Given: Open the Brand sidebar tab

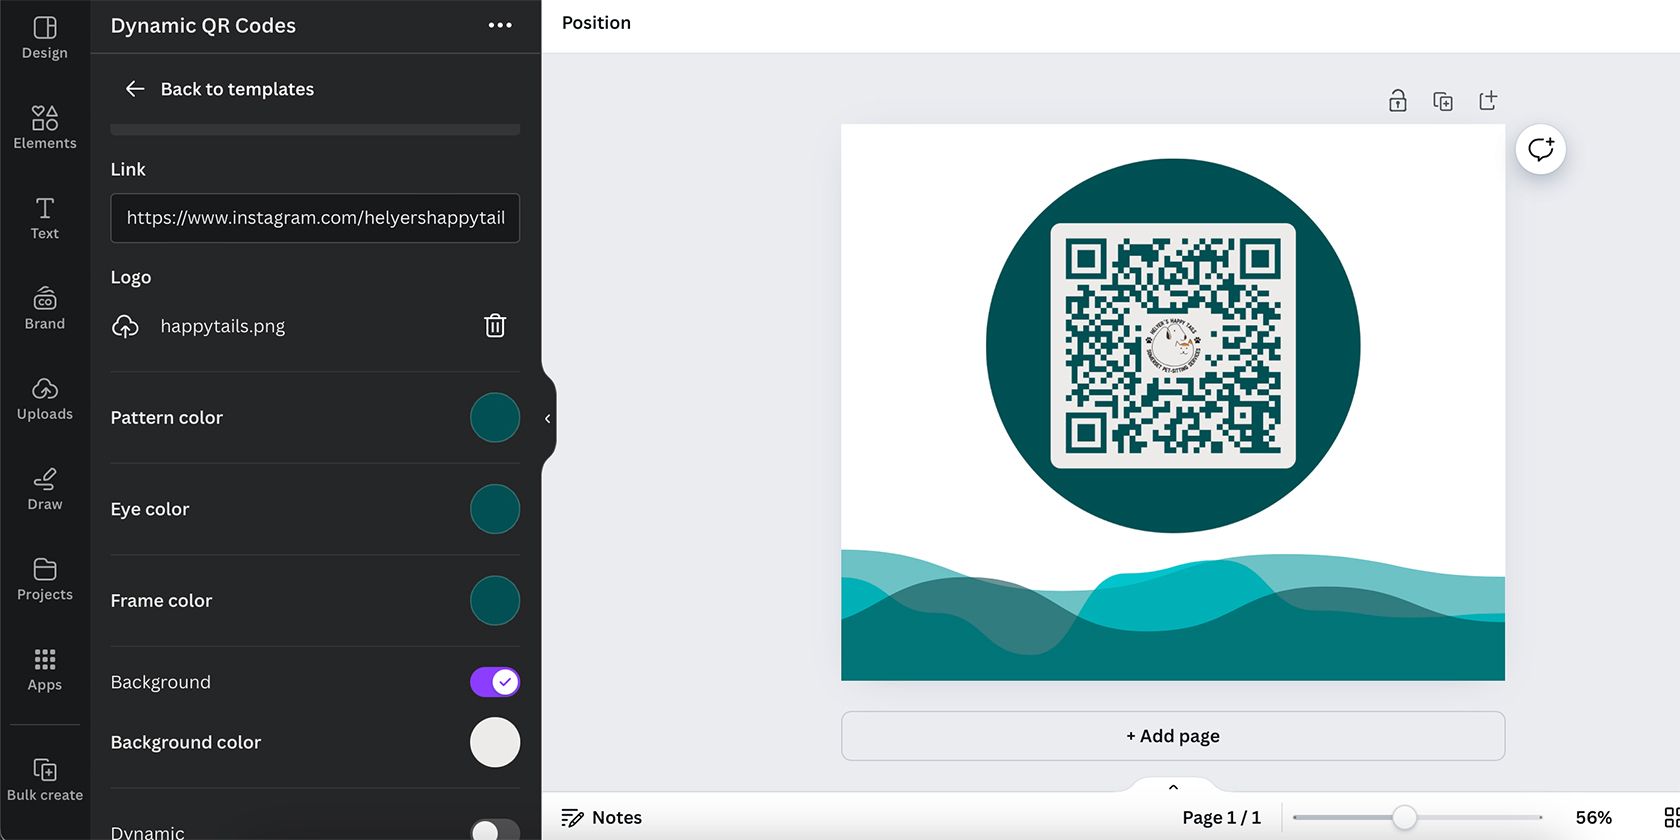Looking at the screenshot, I should 45,308.
